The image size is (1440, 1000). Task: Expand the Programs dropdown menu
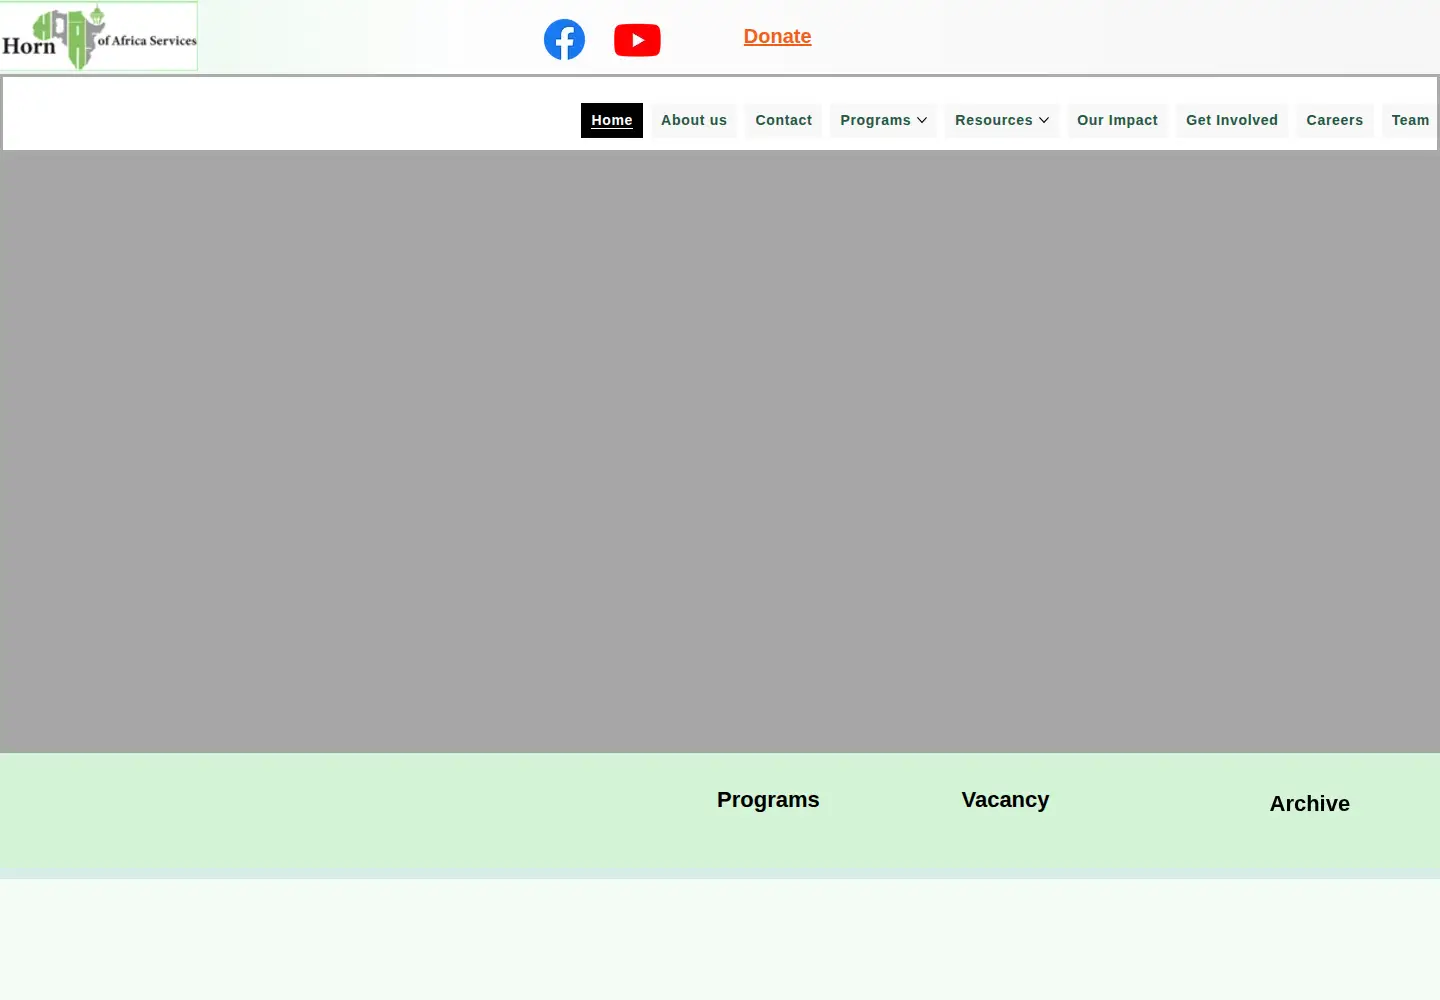click(883, 120)
